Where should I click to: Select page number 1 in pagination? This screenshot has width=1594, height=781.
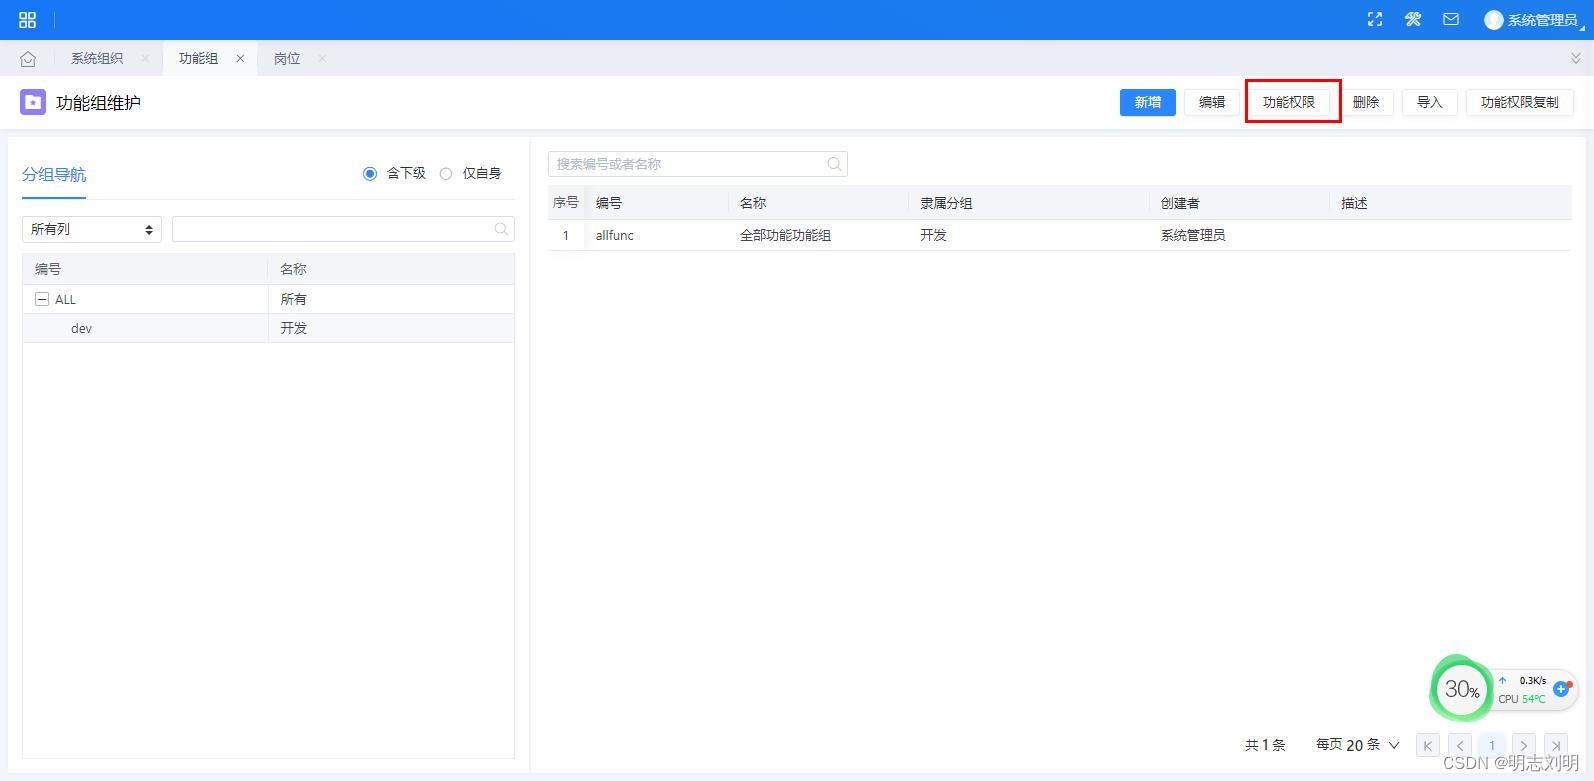pyautogui.click(x=1492, y=745)
